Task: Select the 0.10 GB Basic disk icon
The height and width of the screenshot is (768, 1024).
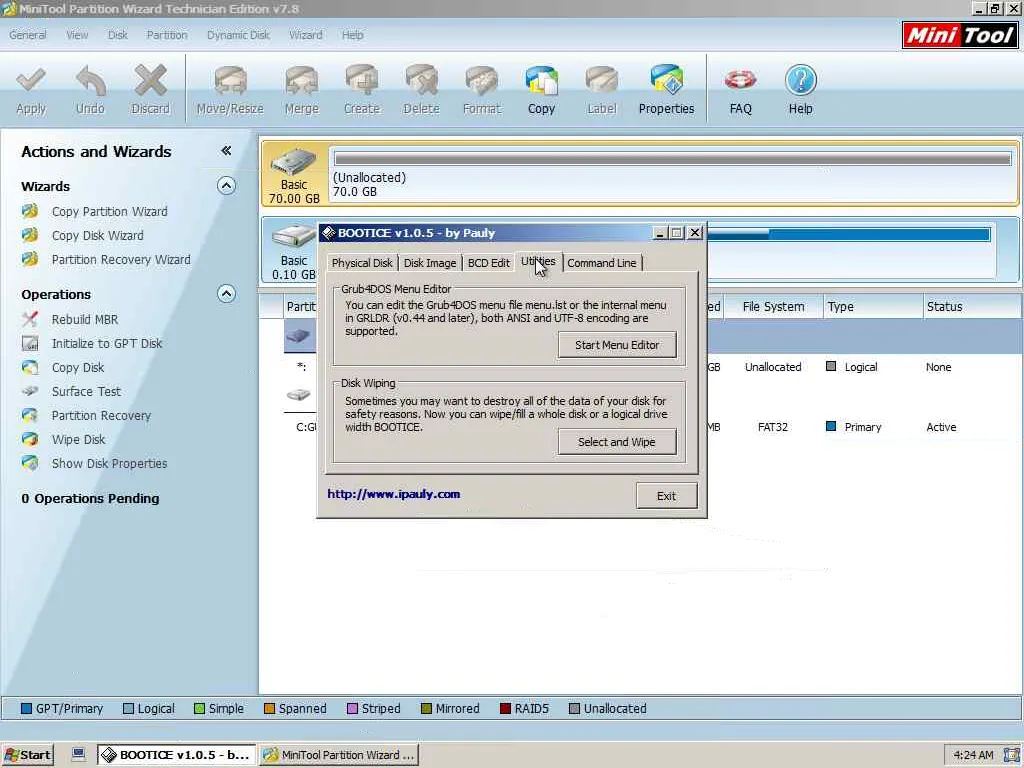Action: [293, 251]
